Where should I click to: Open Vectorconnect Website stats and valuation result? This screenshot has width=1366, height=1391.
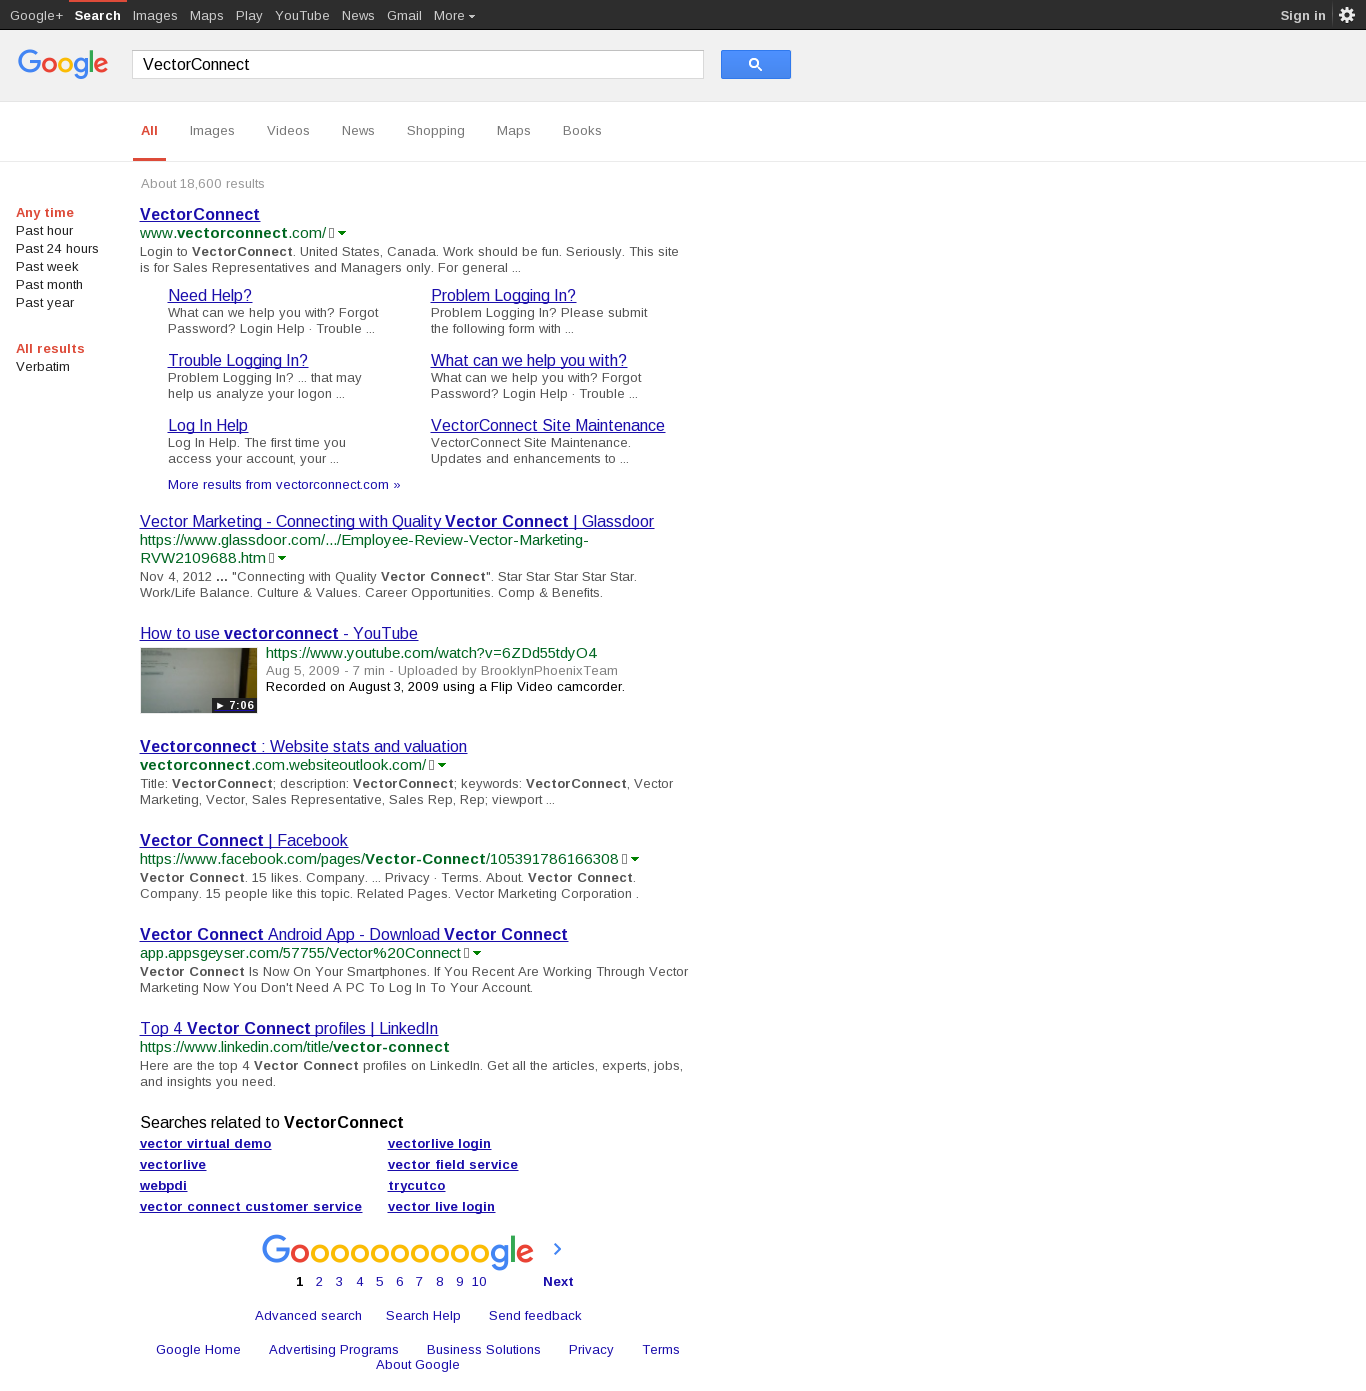[303, 746]
